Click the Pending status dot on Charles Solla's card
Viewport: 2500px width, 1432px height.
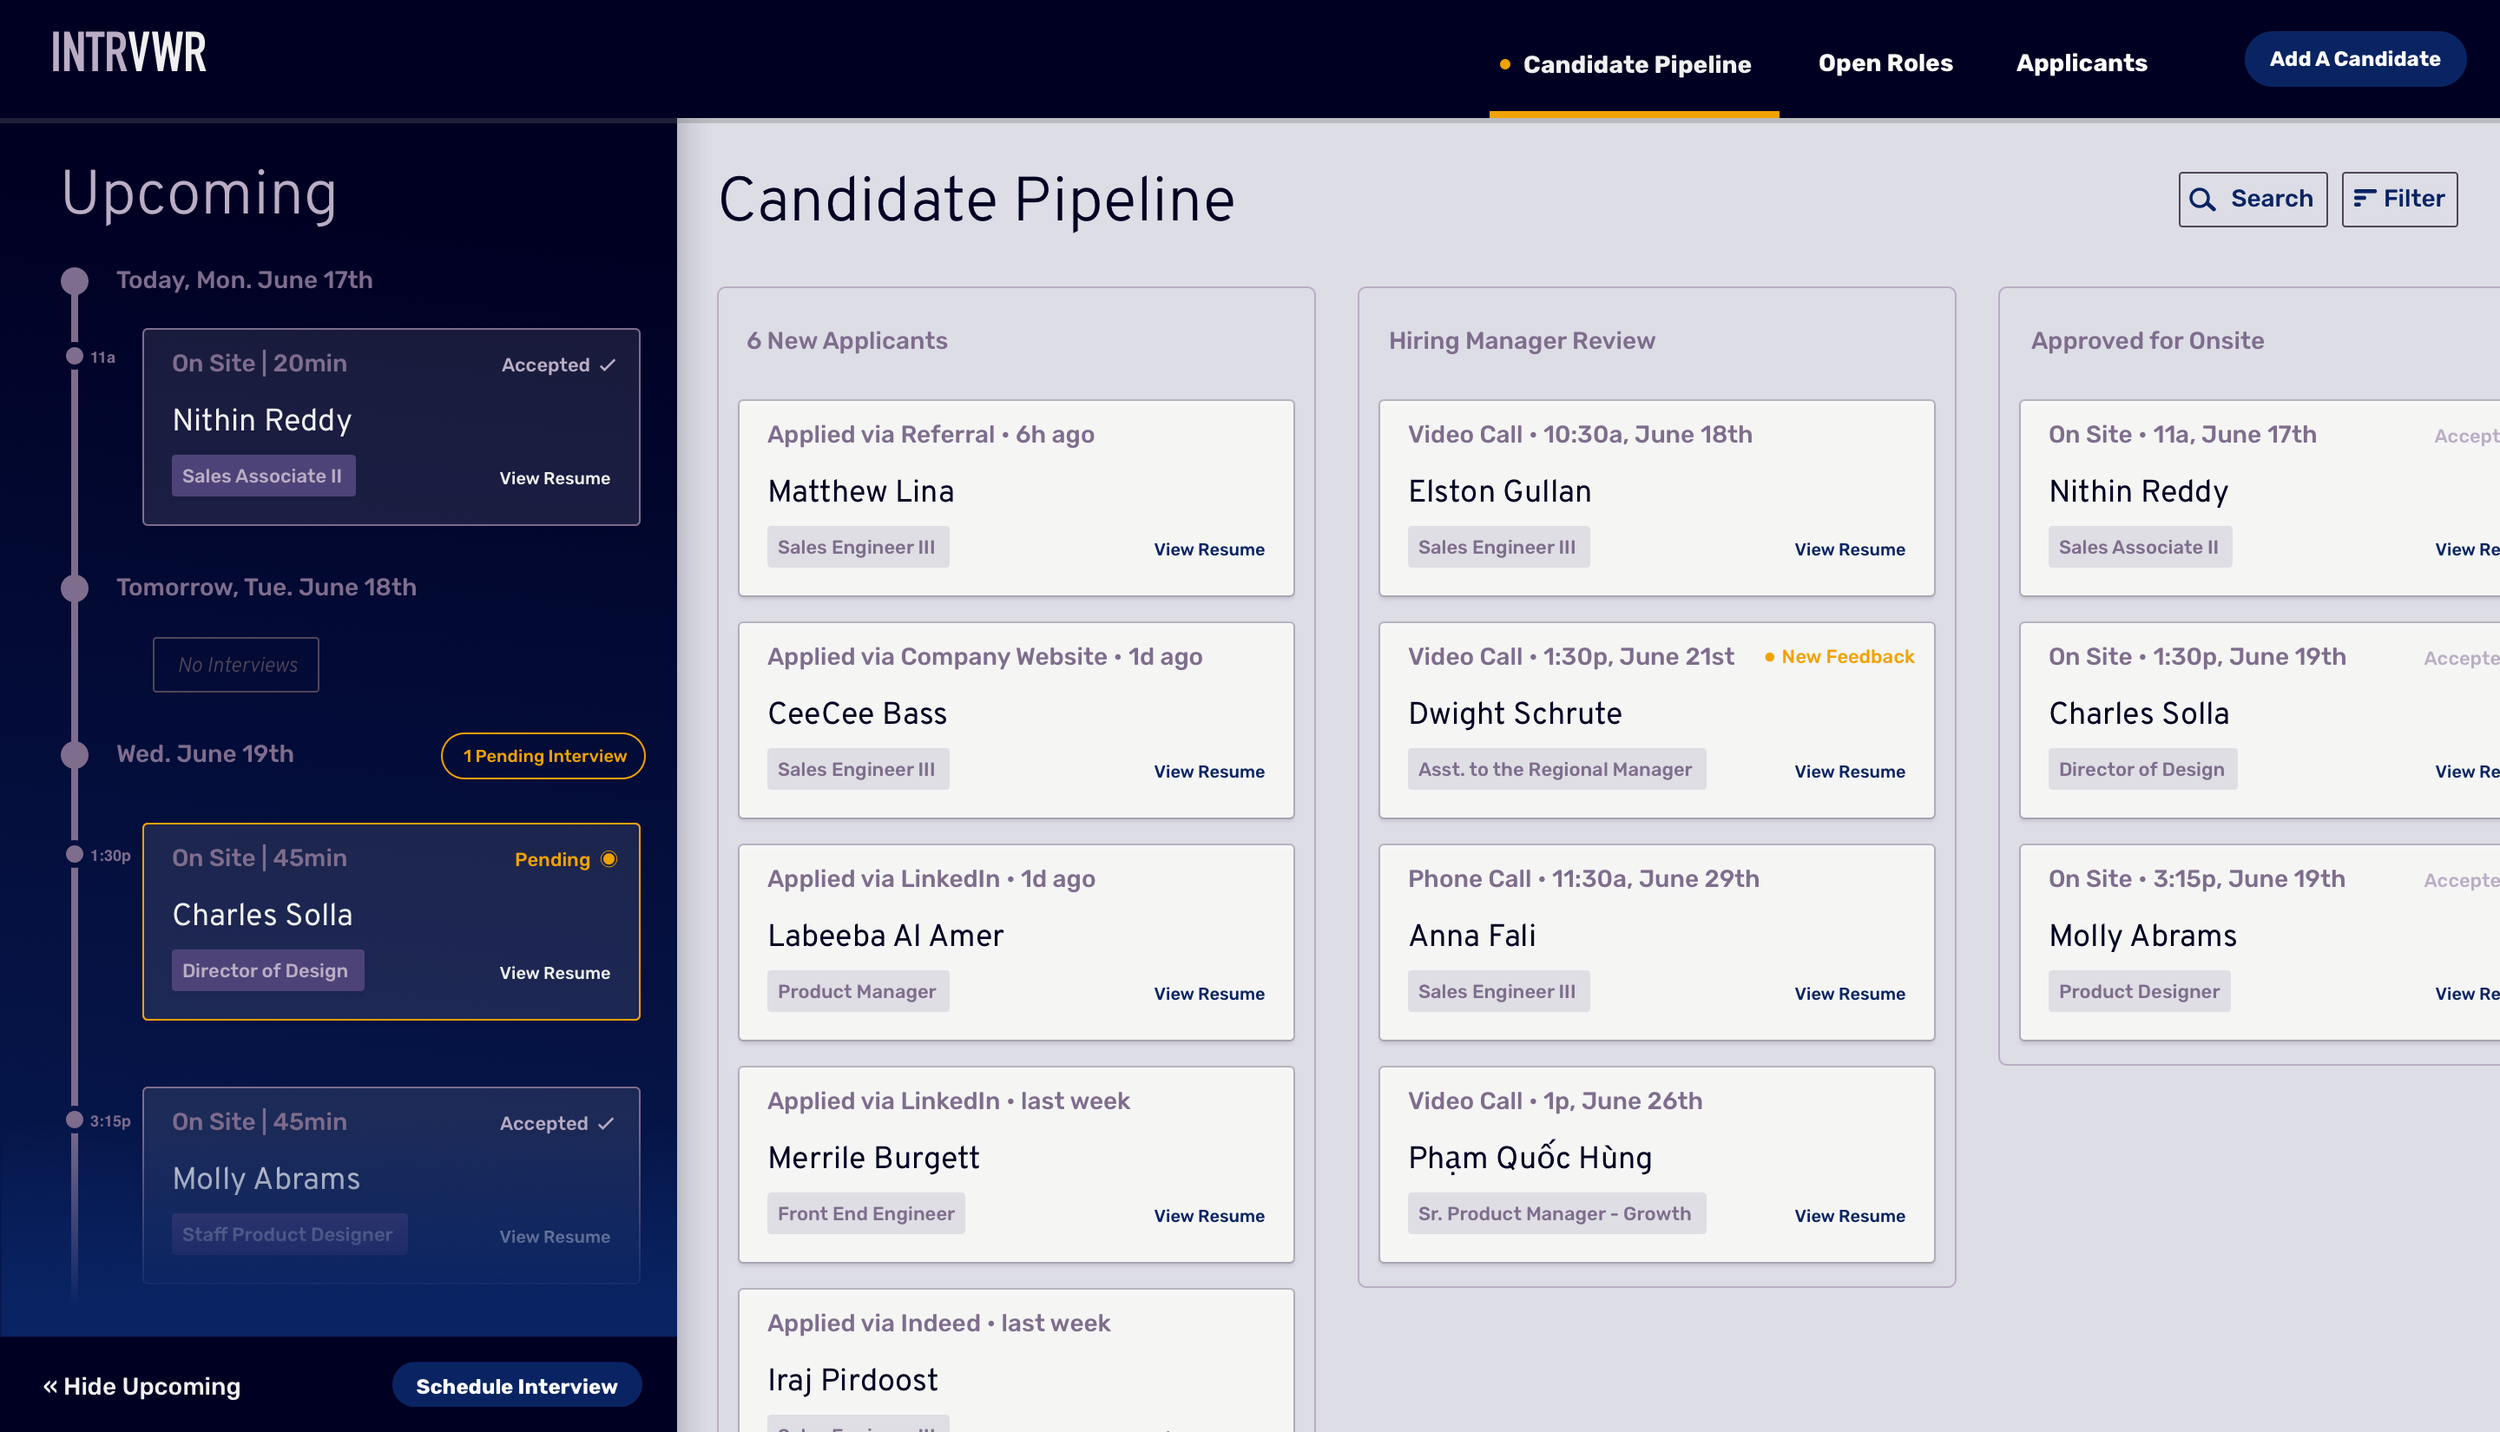[609, 859]
